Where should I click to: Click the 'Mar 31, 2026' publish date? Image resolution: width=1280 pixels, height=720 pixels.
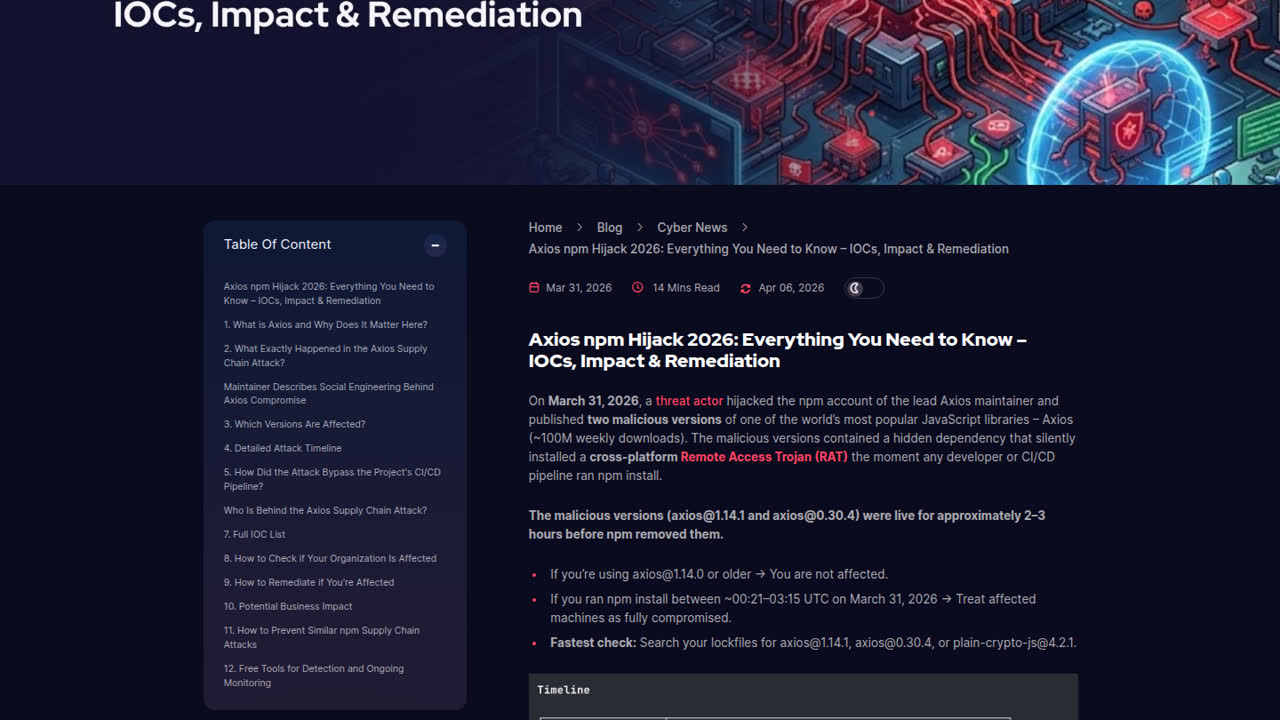578,288
